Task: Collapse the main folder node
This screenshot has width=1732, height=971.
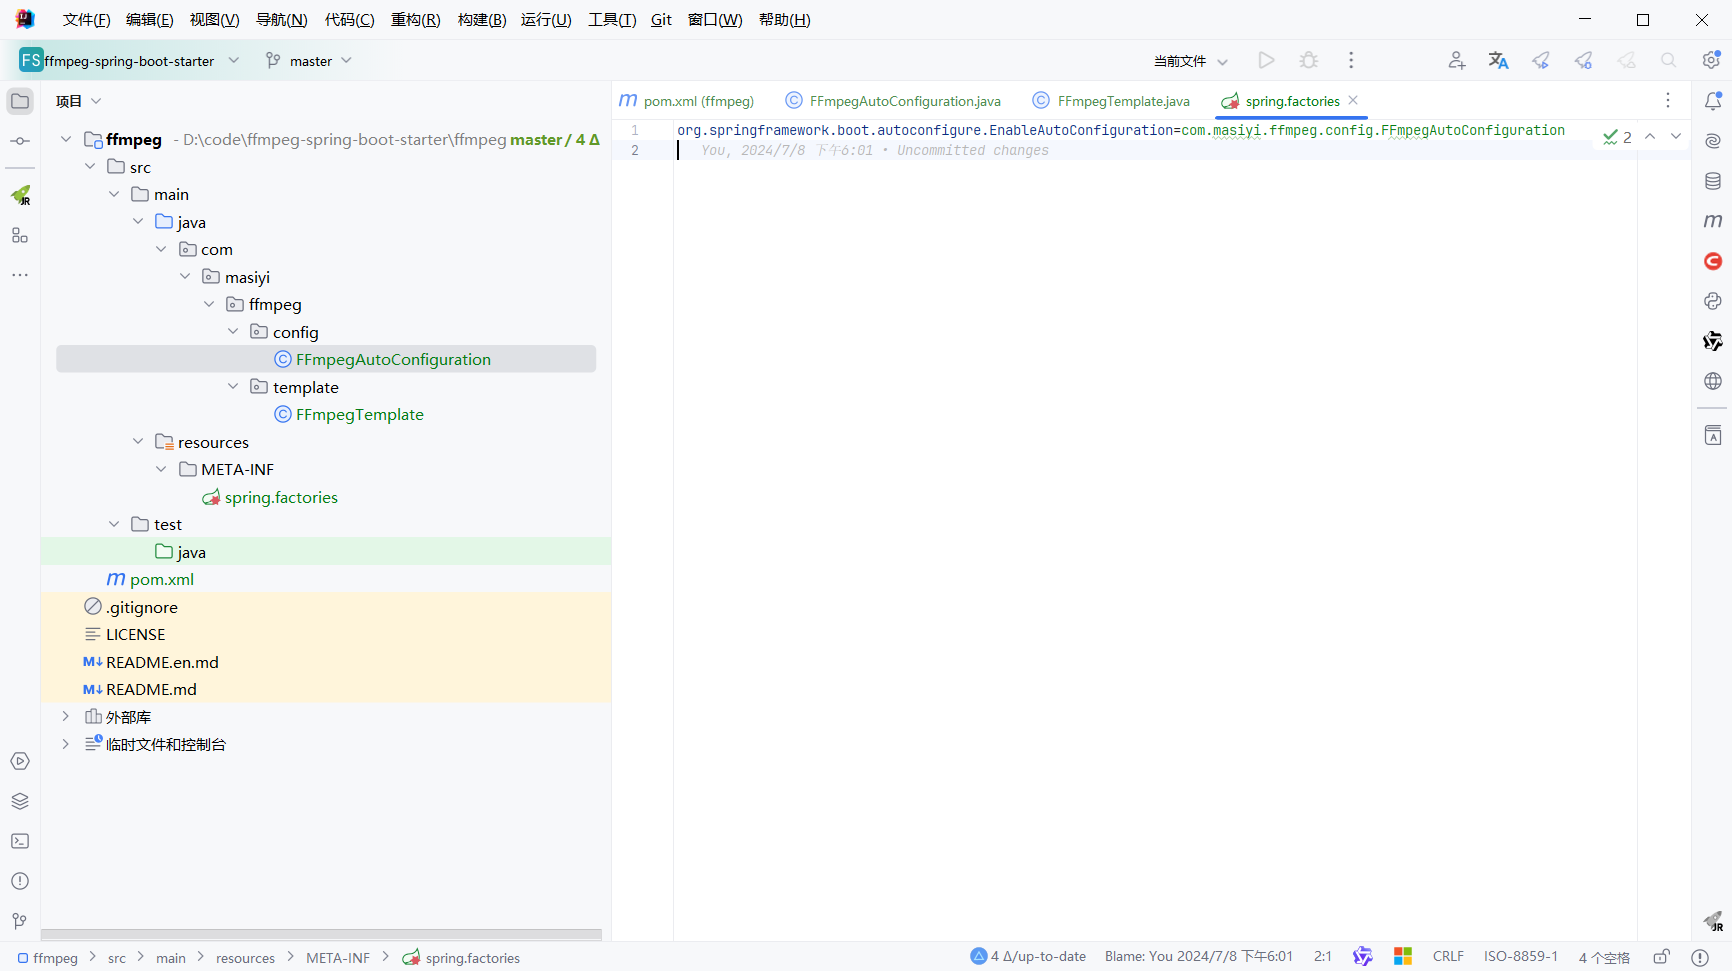Action: [x=114, y=194]
